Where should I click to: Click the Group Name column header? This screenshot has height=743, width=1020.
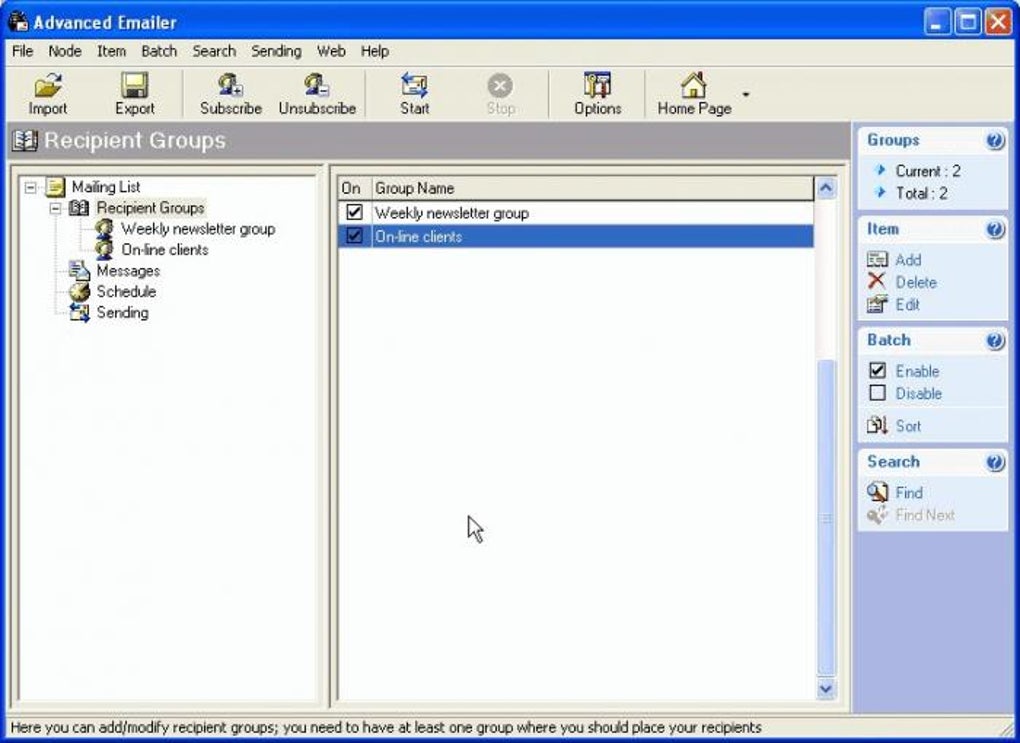tap(593, 188)
